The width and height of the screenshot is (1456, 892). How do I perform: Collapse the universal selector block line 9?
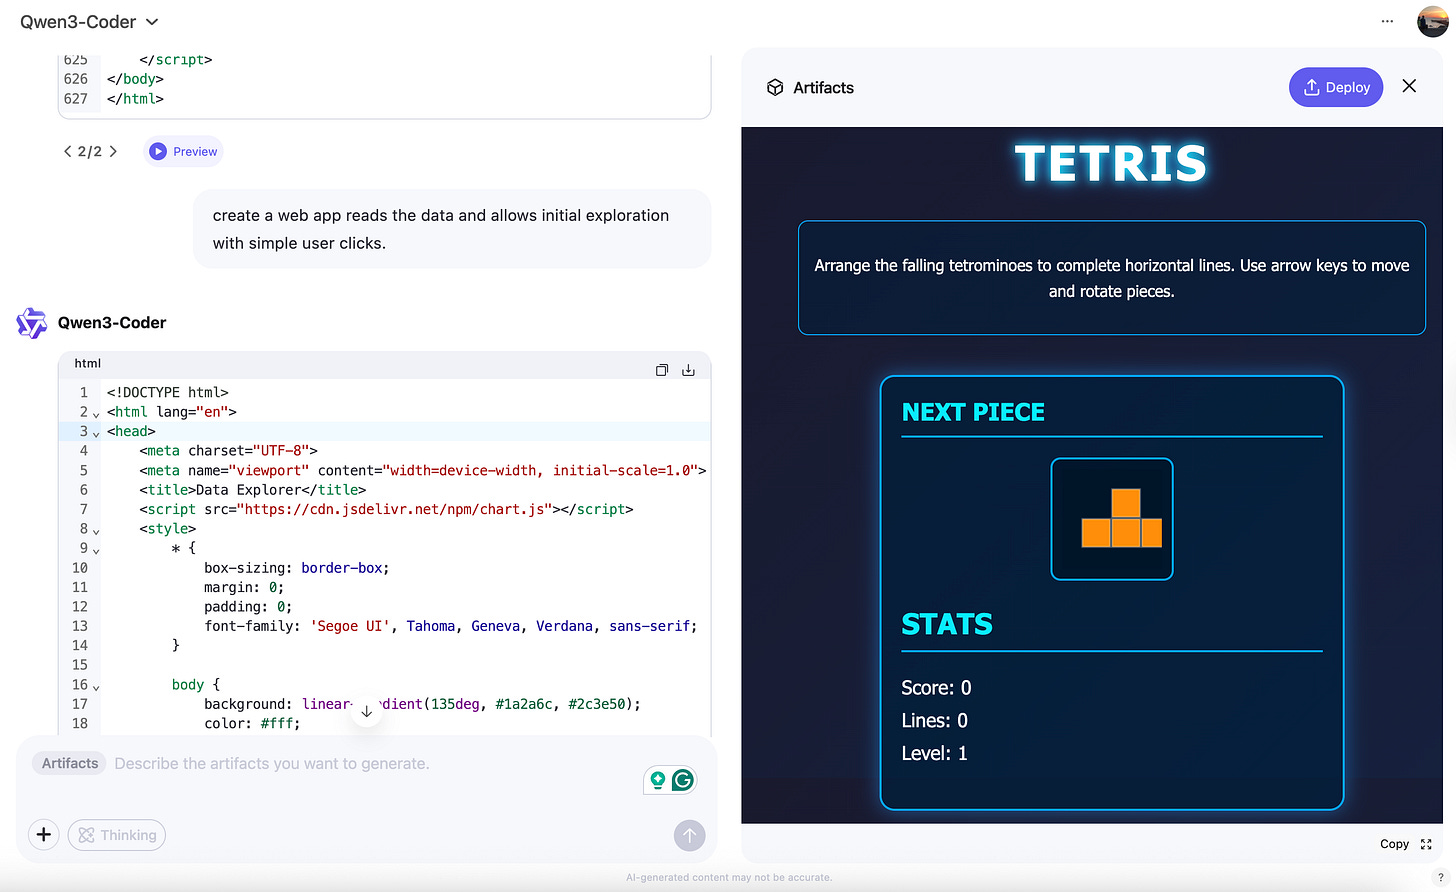[x=96, y=550]
